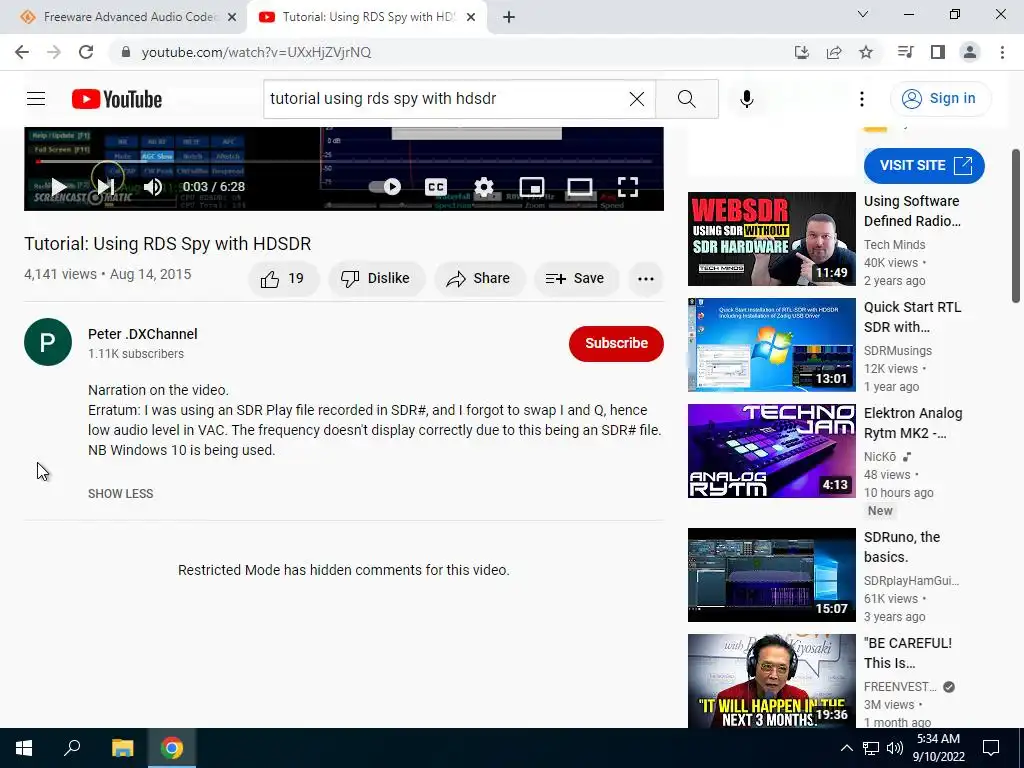
Task: Open the tab search chevron
Action: [x=863, y=14]
